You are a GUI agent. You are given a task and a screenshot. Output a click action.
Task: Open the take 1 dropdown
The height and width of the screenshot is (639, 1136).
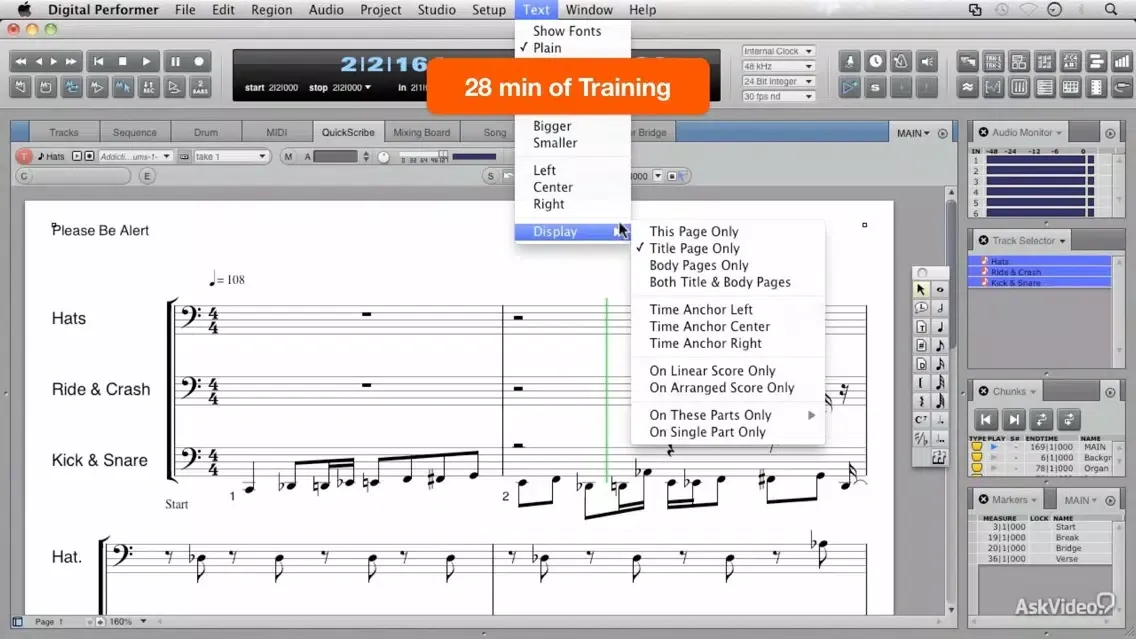230,156
